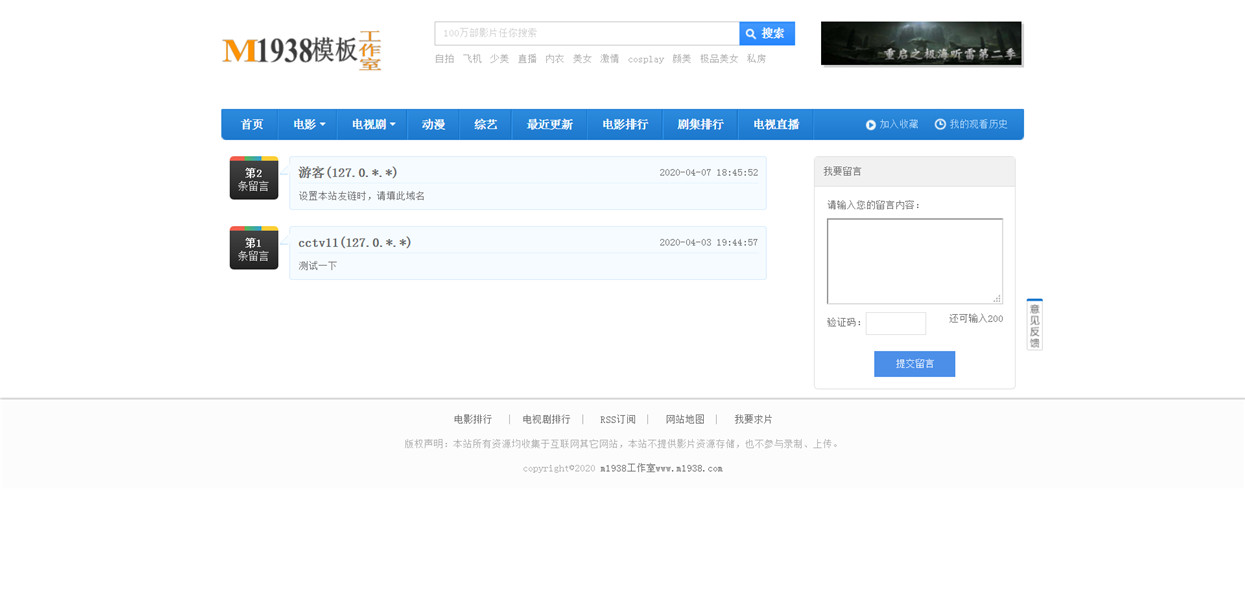Viewport: 1245px width, 593px height.
Task: Click the 加入收藏 play-circle icon
Action: click(871, 125)
